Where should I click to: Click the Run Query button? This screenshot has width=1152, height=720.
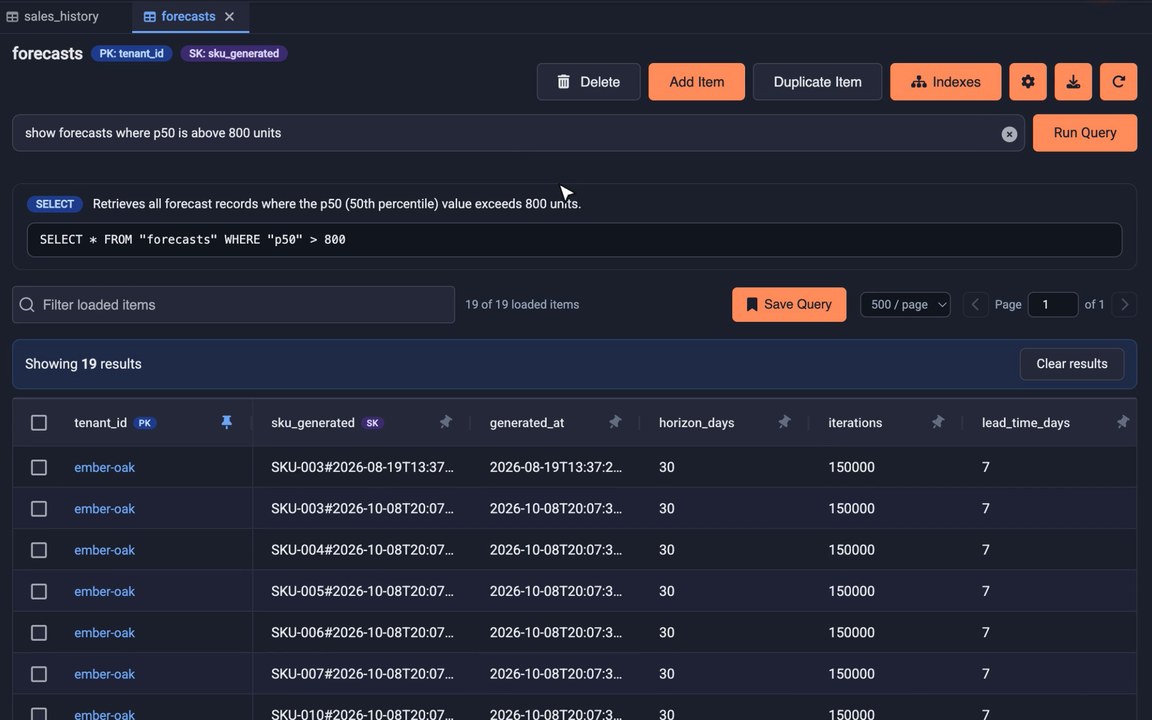1084,133
